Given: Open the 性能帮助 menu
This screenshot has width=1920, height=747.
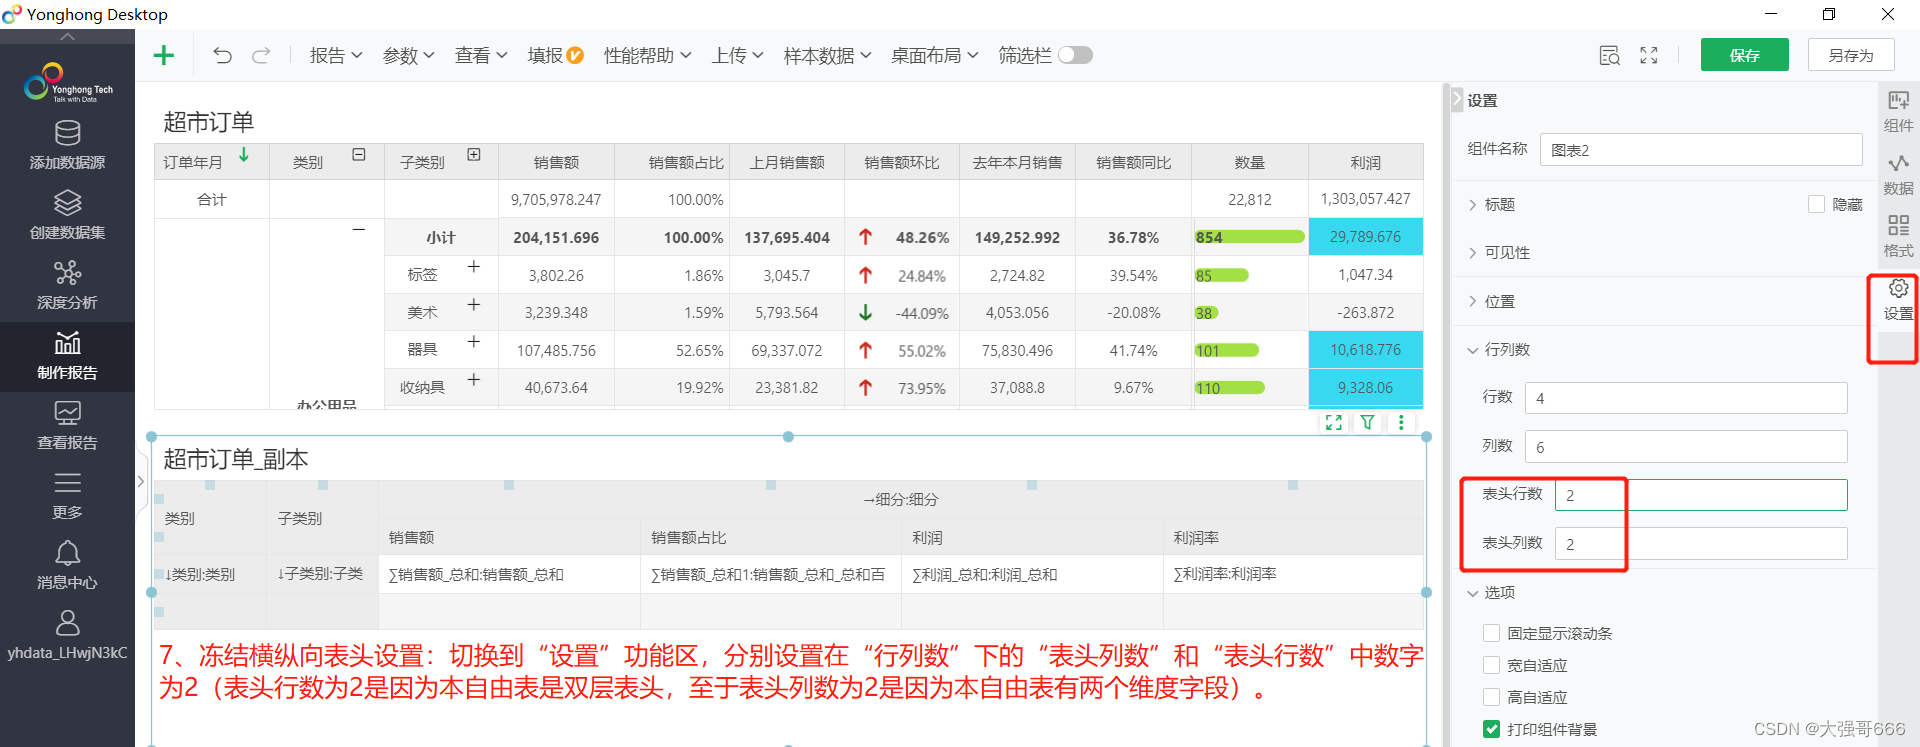Looking at the screenshot, I should 647,55.
